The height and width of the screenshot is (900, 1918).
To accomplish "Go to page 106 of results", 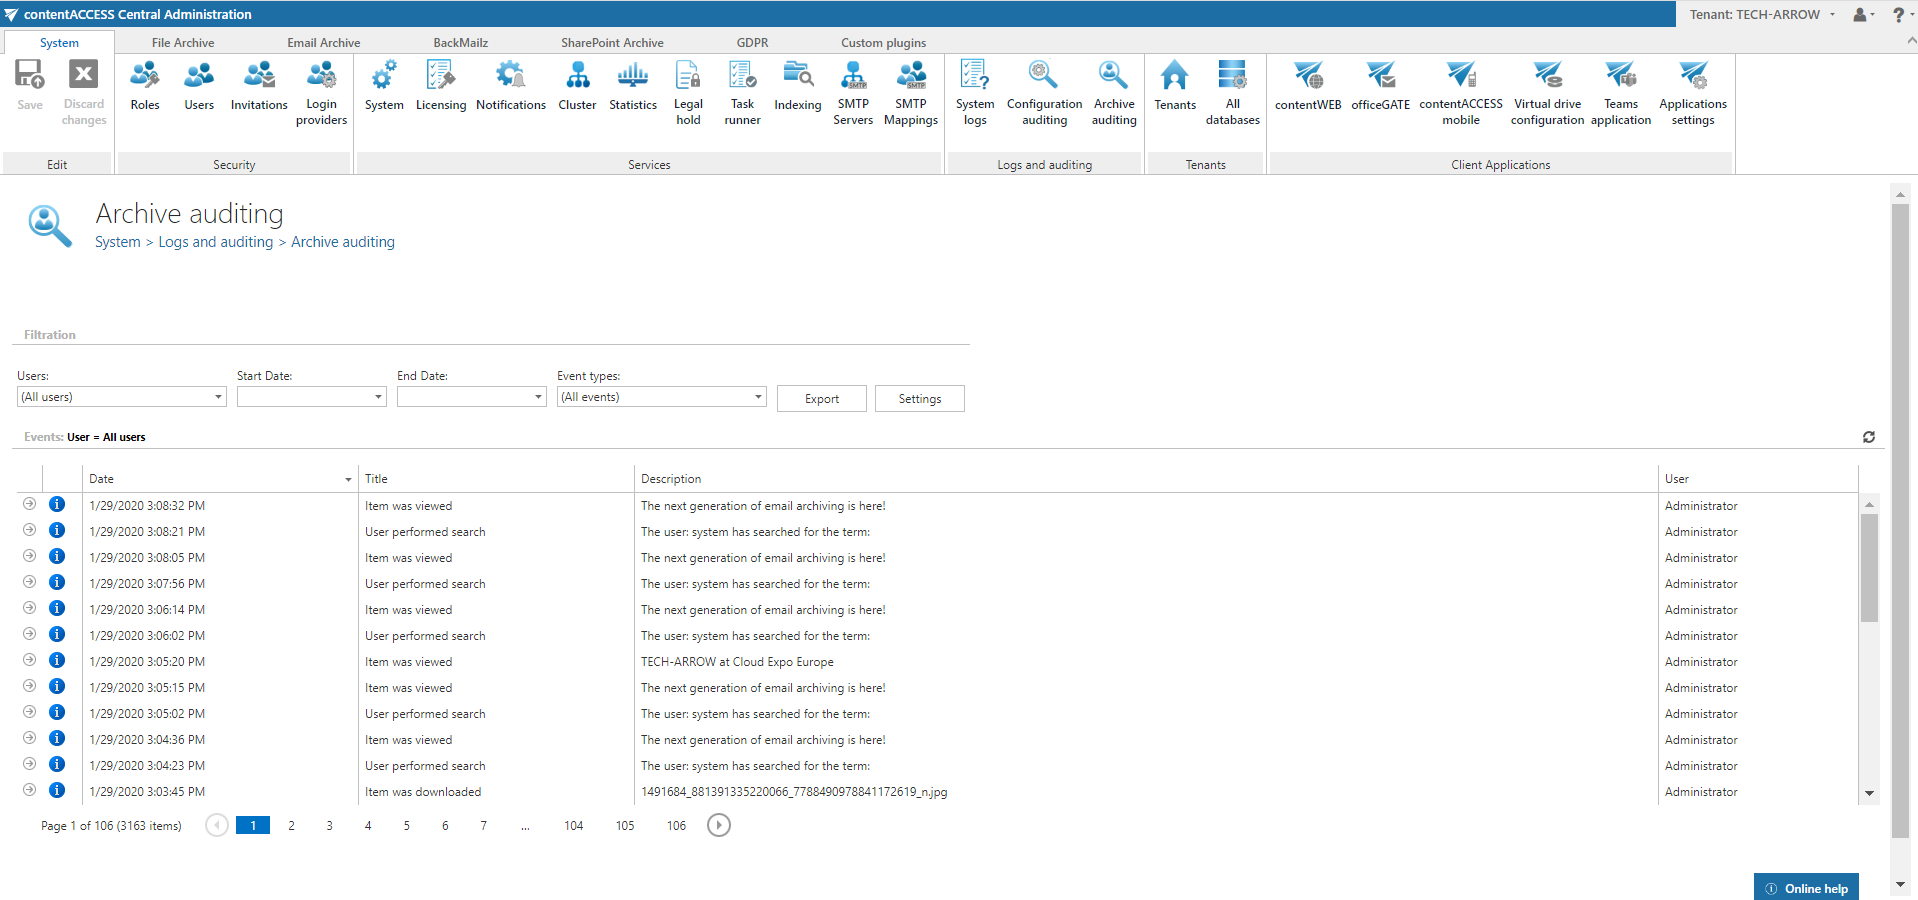I will click(x=676, y=826).
